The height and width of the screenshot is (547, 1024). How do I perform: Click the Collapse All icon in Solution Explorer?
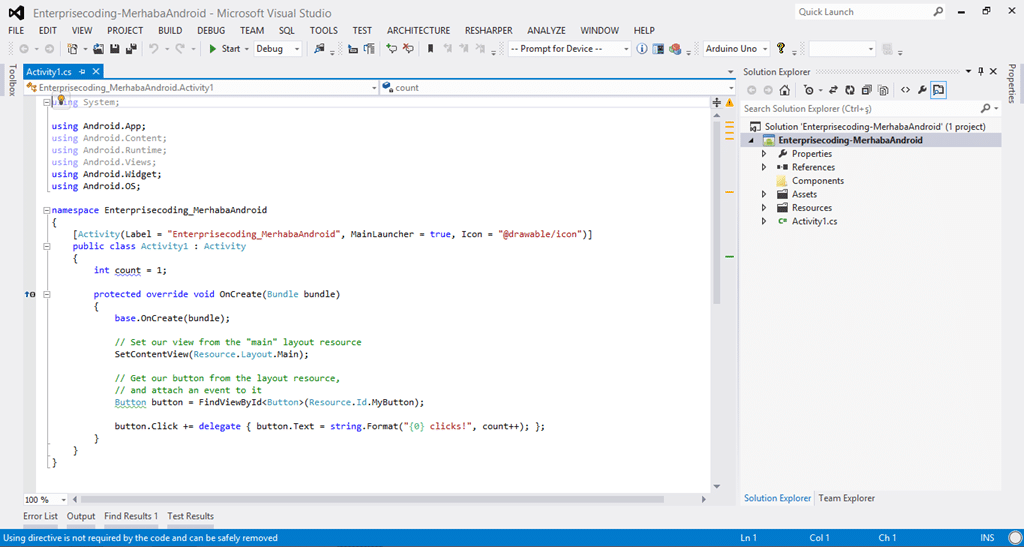867,90
